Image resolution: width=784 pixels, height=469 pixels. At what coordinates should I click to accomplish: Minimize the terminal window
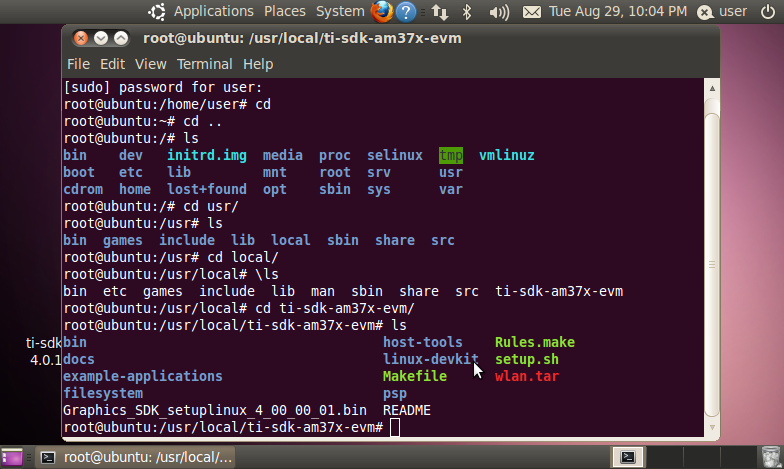coord(101,38)
